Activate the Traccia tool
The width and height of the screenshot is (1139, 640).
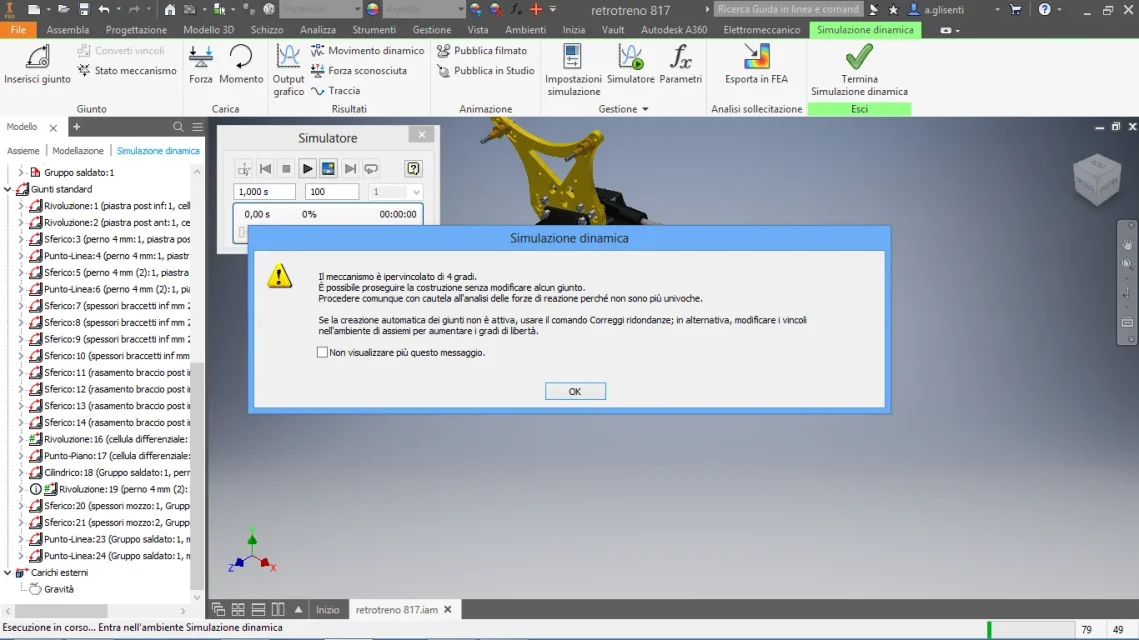[x=336, y=91]
